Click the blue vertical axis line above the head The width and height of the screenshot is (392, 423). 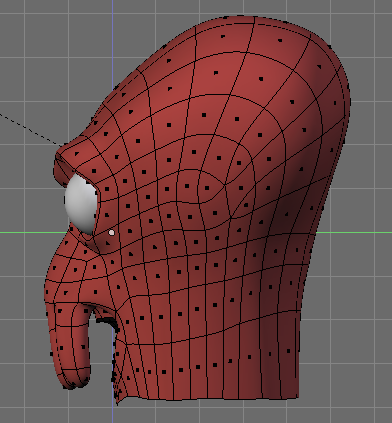pyautogui.click(x=113, y=40)
